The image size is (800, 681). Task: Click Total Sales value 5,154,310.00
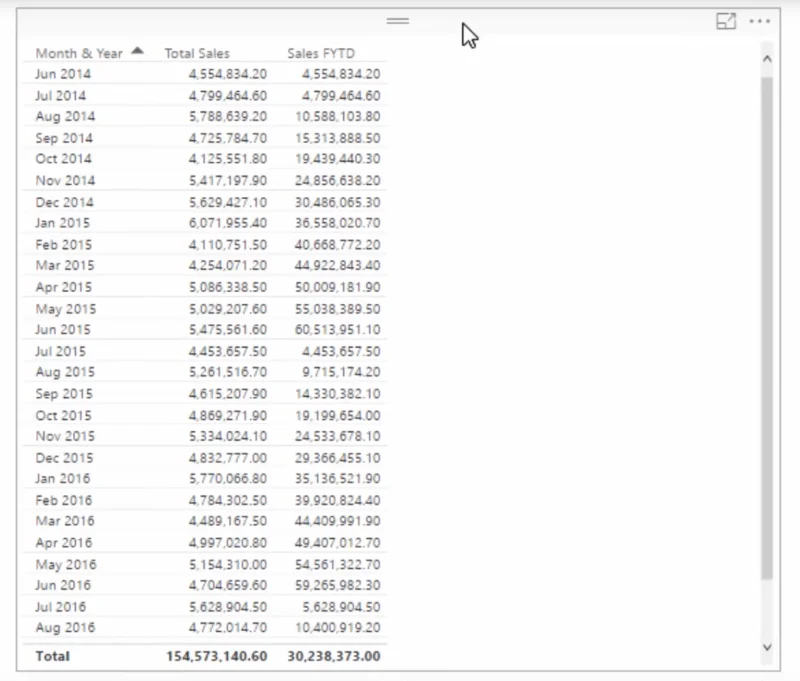[x=228, y=565]
